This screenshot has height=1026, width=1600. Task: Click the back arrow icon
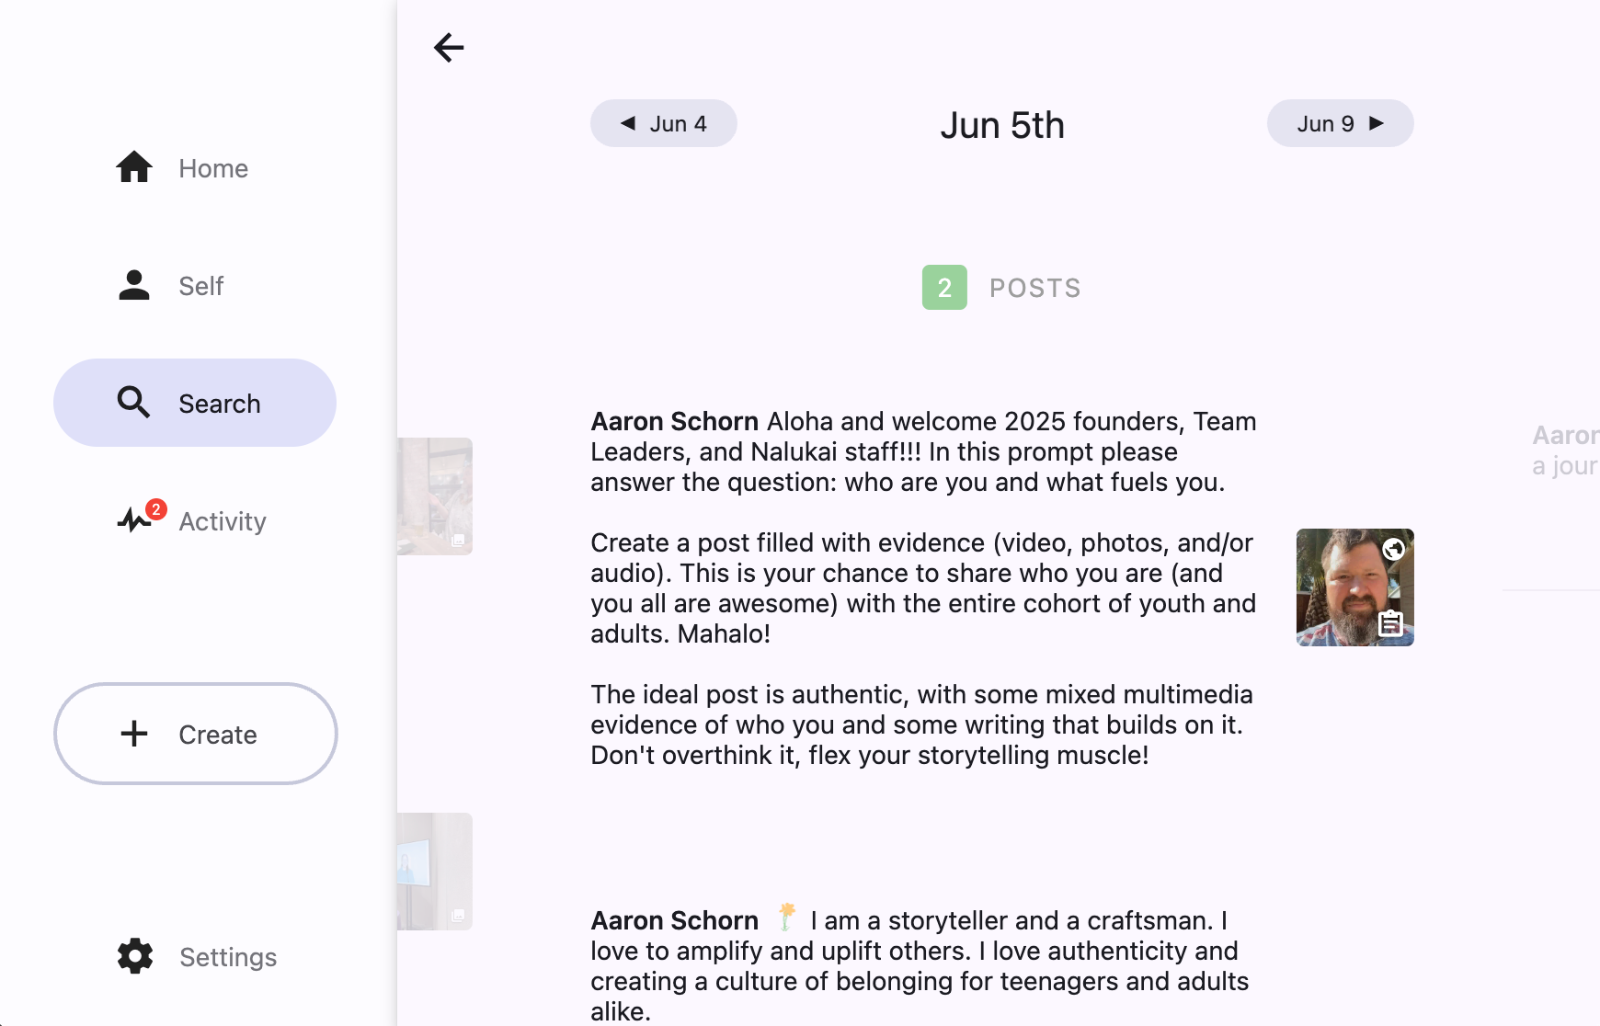tap(449, 47)
